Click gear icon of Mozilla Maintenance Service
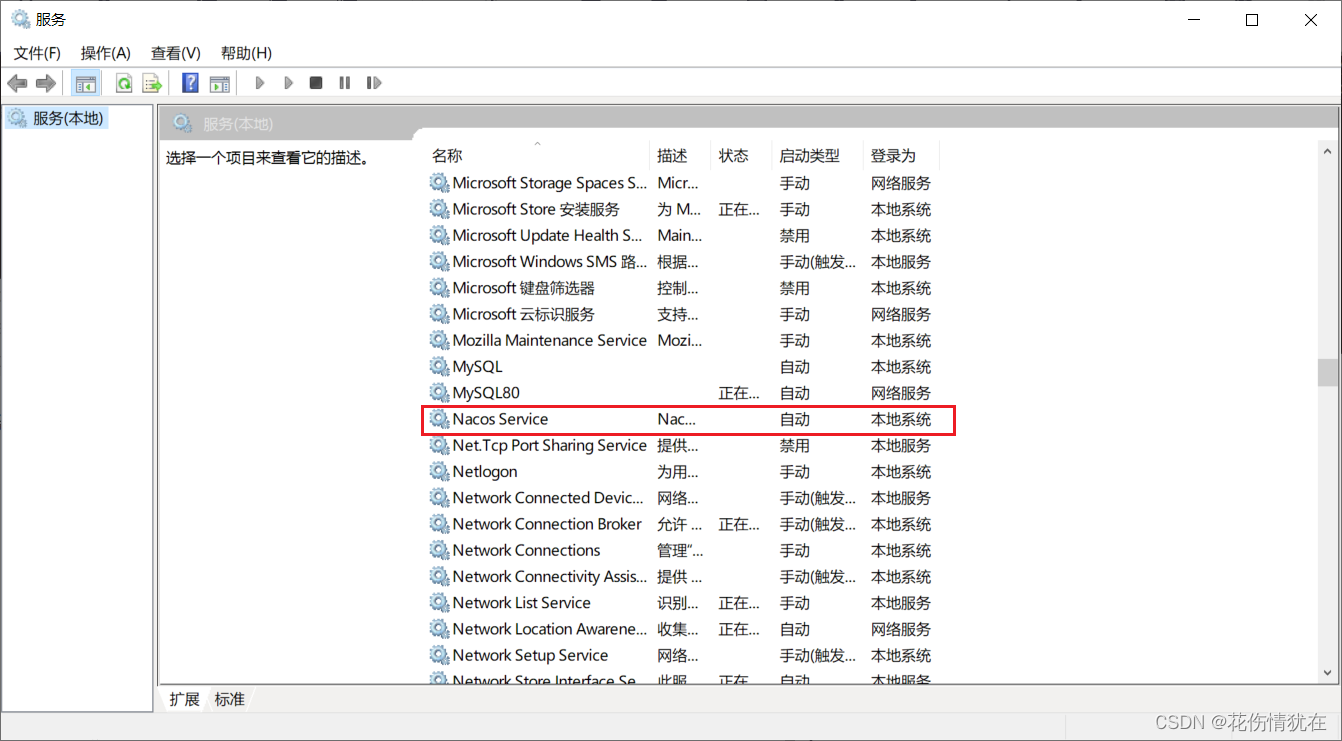 (x=439, y=340)
